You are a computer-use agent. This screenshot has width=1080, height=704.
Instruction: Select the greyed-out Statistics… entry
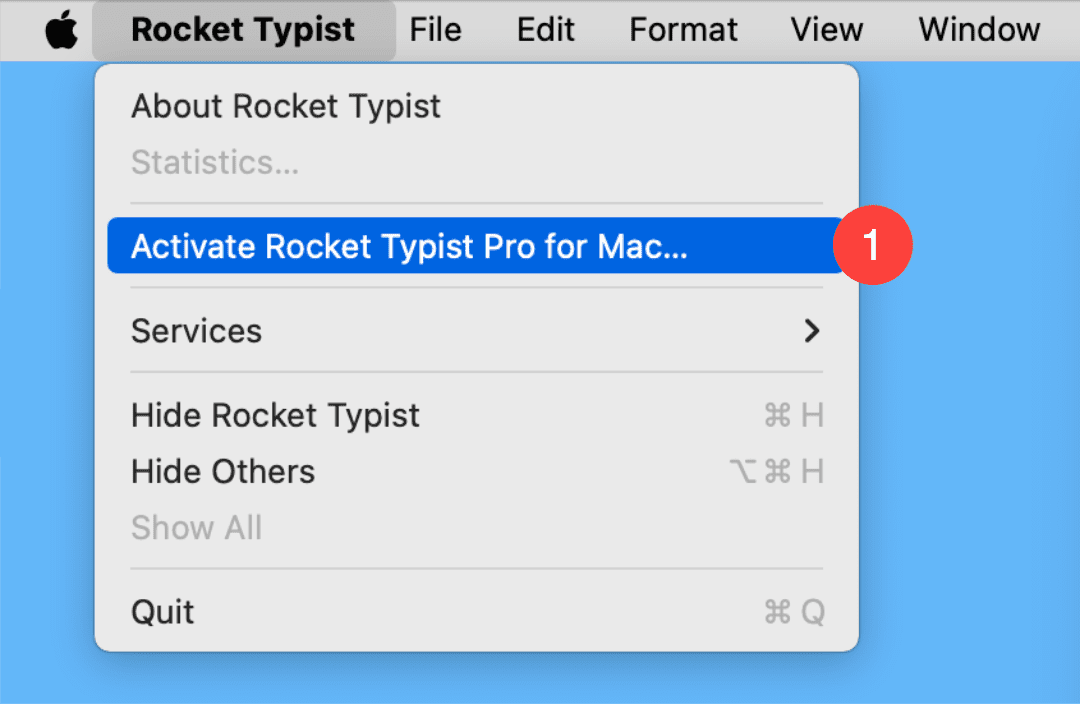pos(476,163)
